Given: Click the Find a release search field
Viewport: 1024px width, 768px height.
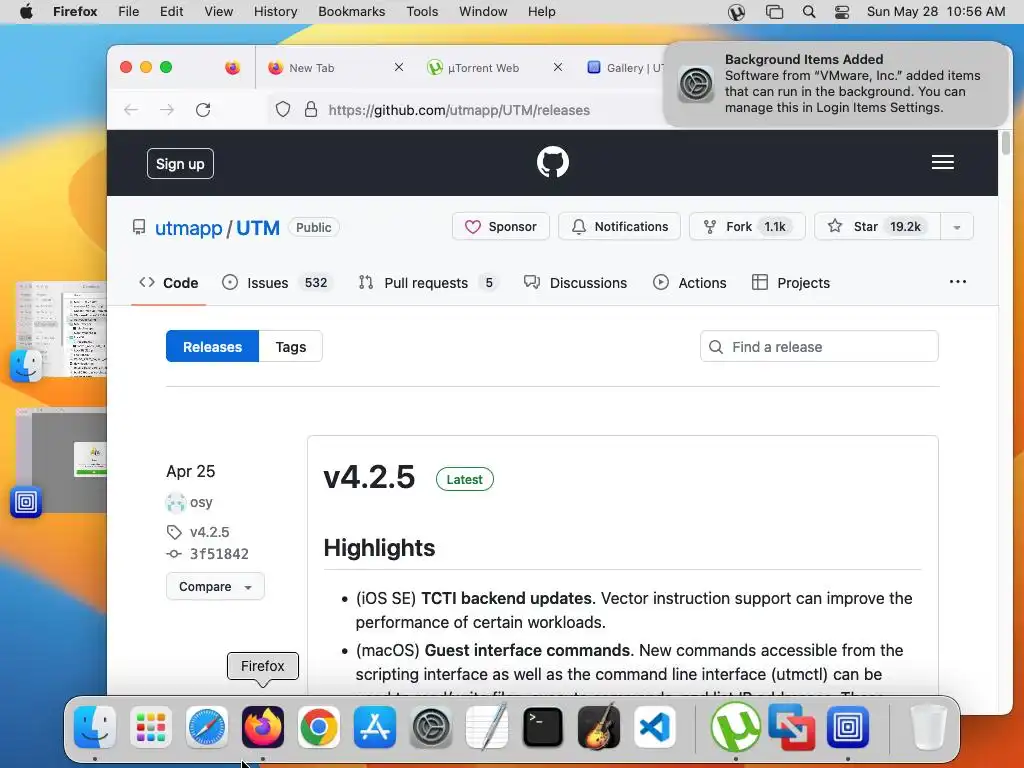Looking at the screenshot, I should 819,347.
